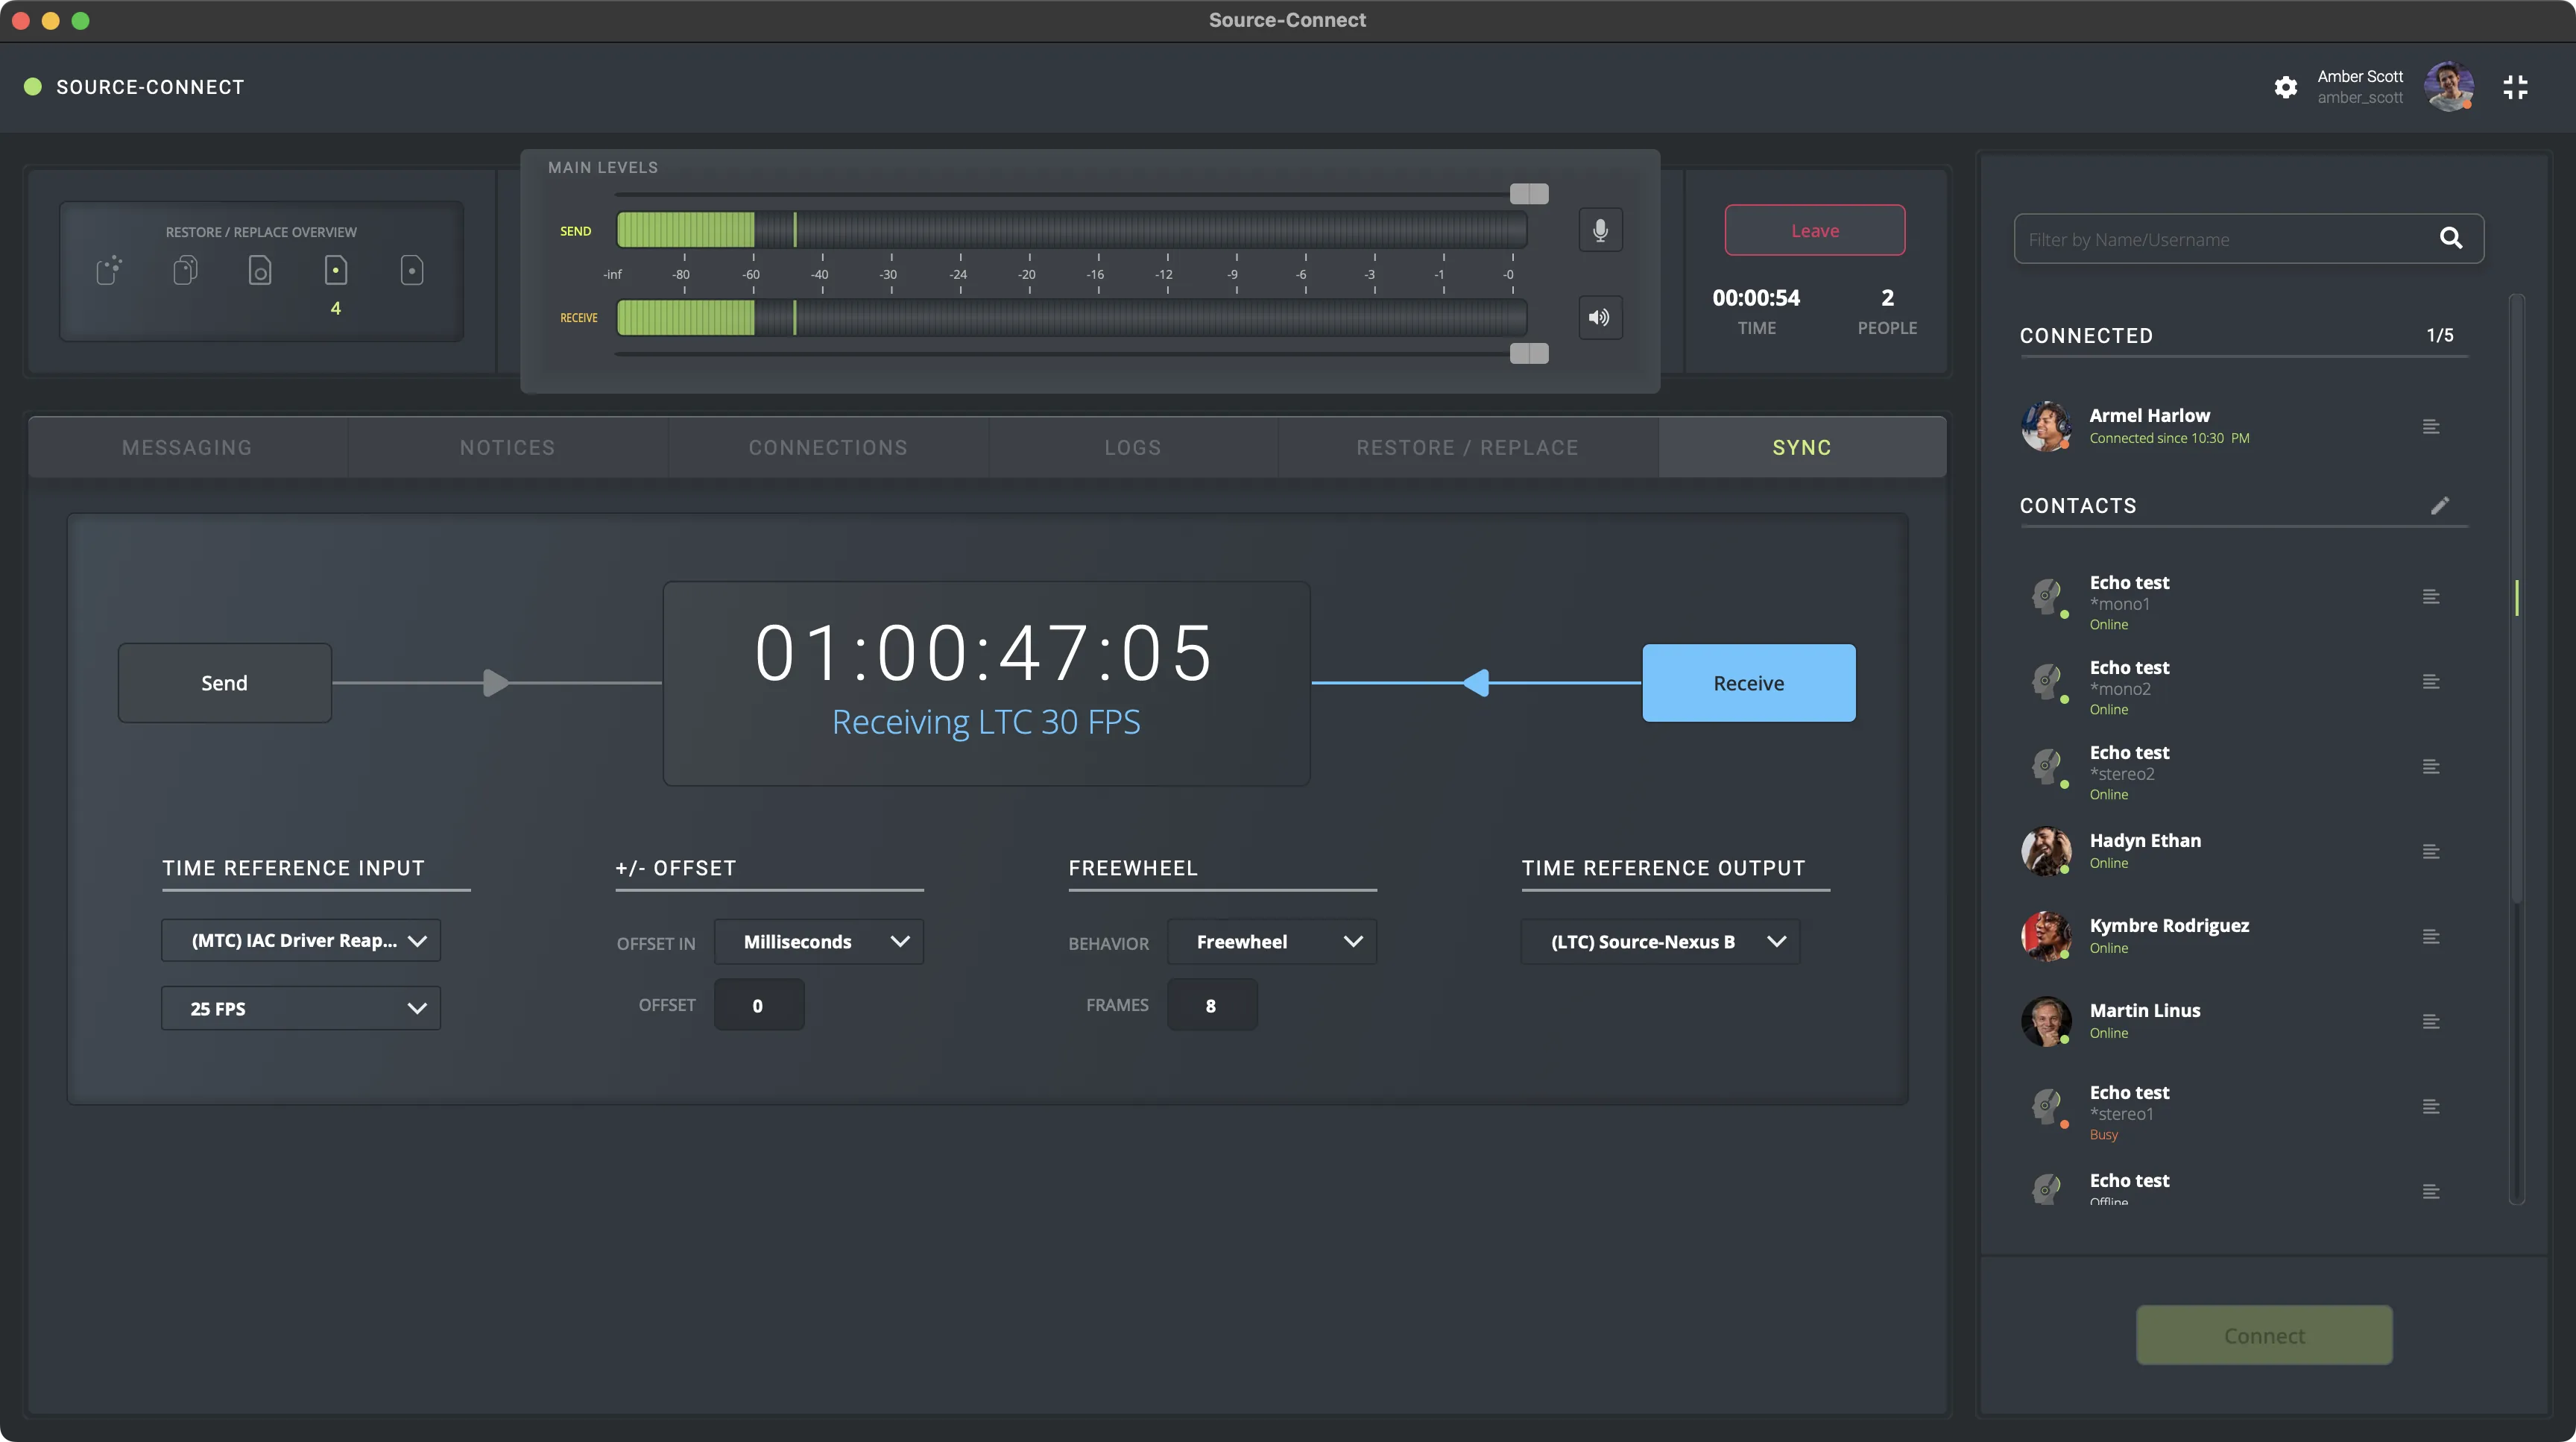Open the Logs tab
2576x1442 pixels.
pyautogui.click(x=1133, y=448)
